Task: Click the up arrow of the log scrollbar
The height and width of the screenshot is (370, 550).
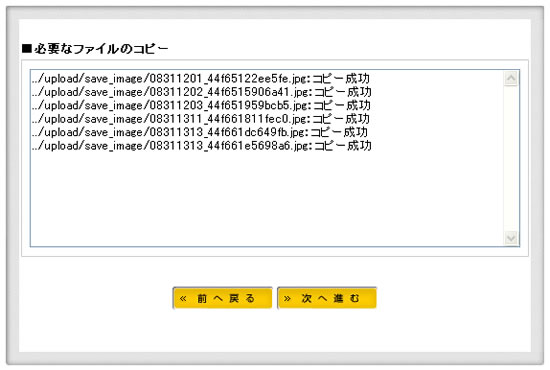Action: (x=511, y=78)
